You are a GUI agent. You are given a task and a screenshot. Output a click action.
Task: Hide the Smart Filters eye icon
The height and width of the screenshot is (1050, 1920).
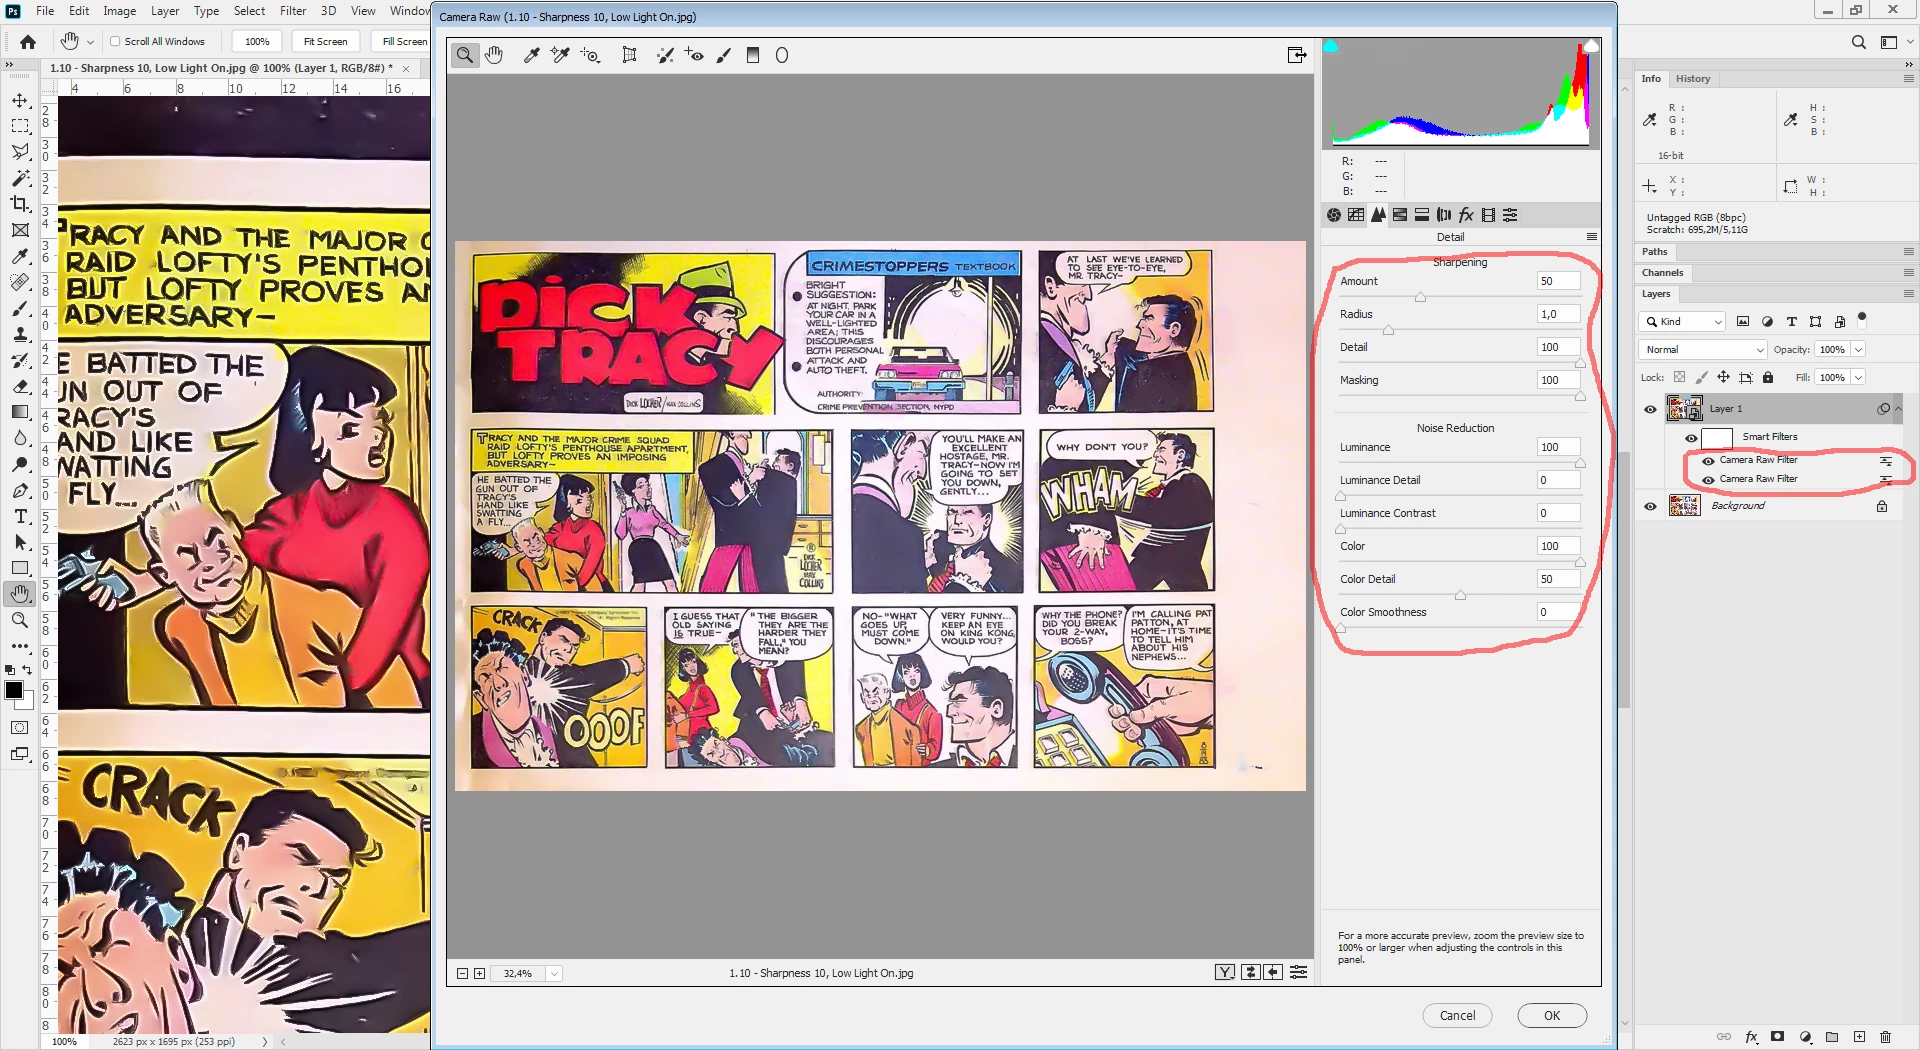1691,438
